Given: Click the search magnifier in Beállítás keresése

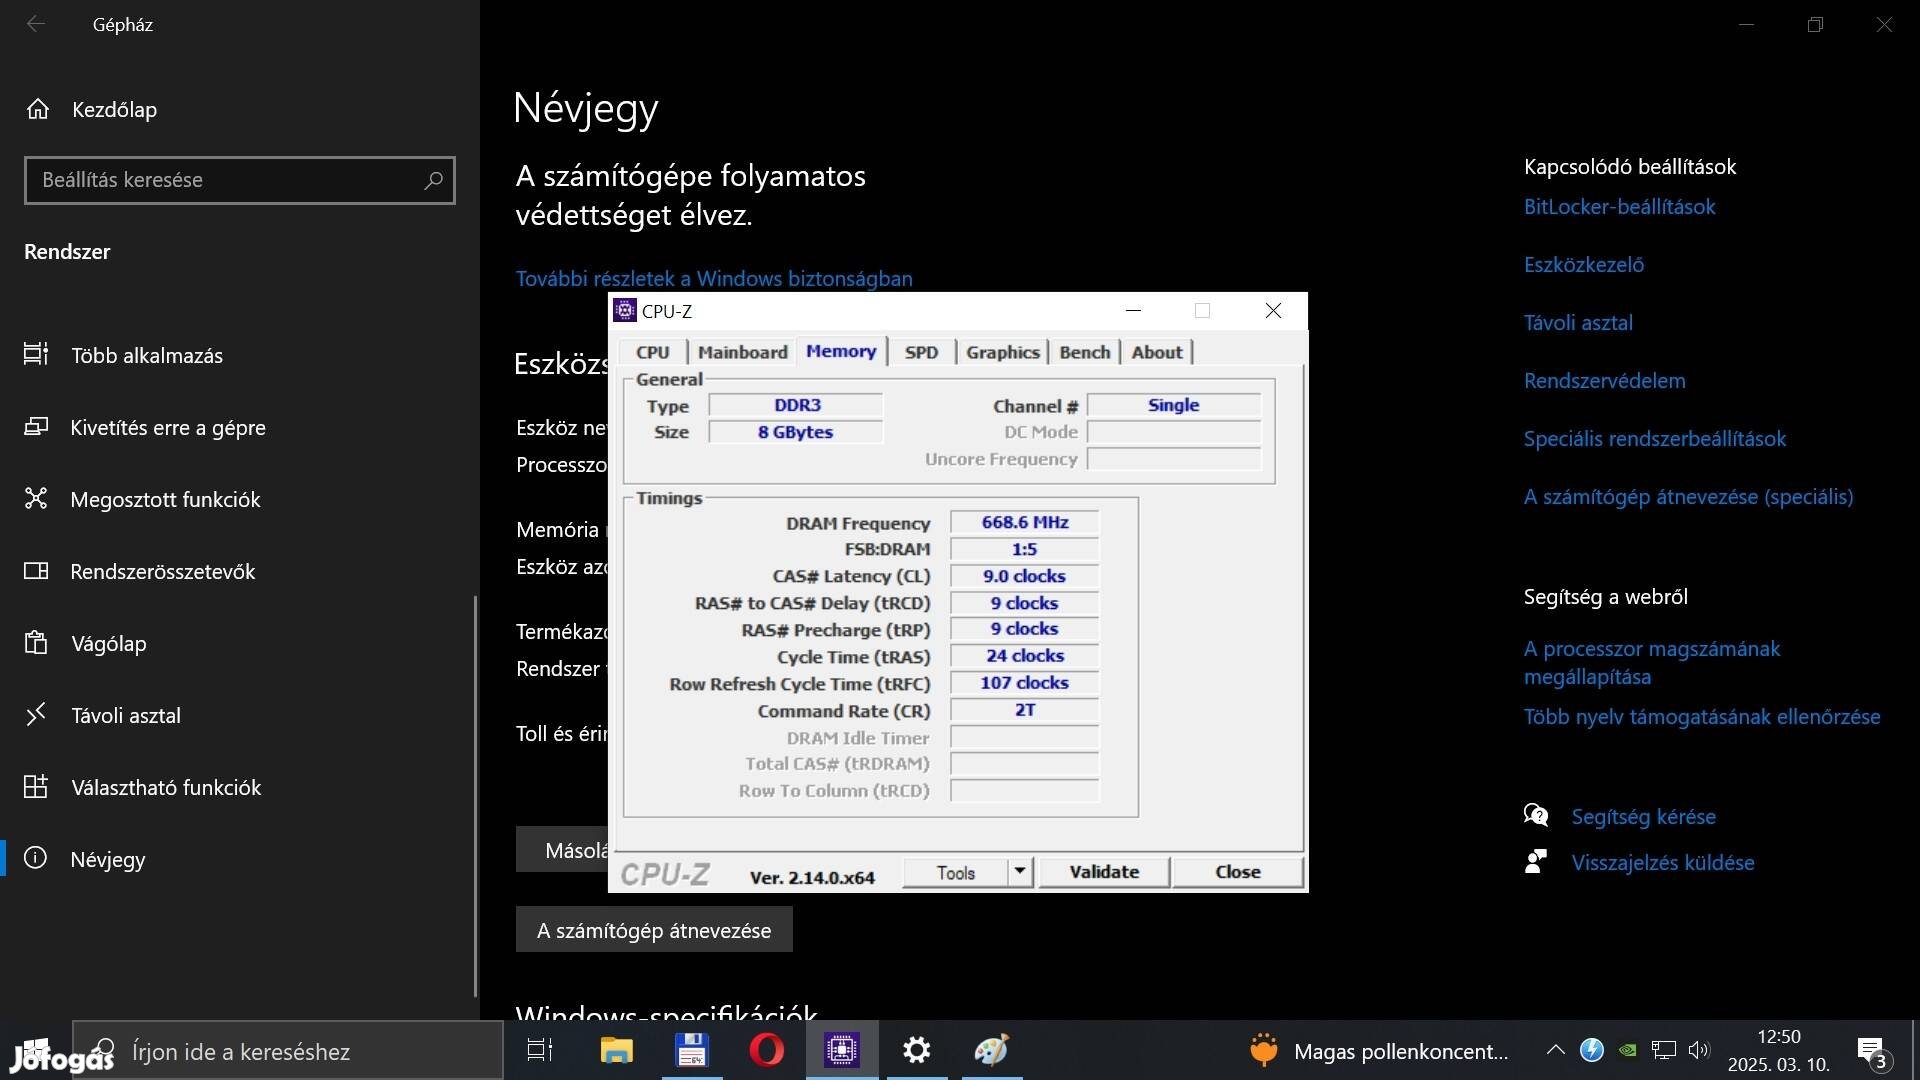Looking at the screenshot, I should (433, 180).
